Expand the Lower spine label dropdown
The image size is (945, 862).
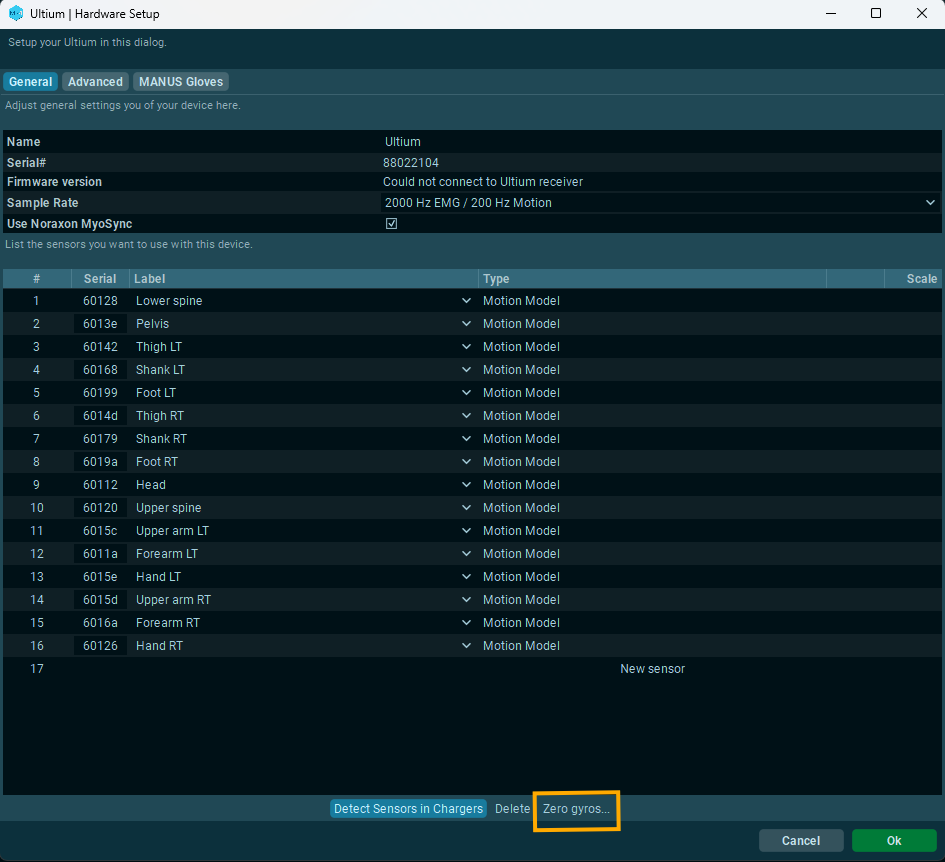pos(466,301)
